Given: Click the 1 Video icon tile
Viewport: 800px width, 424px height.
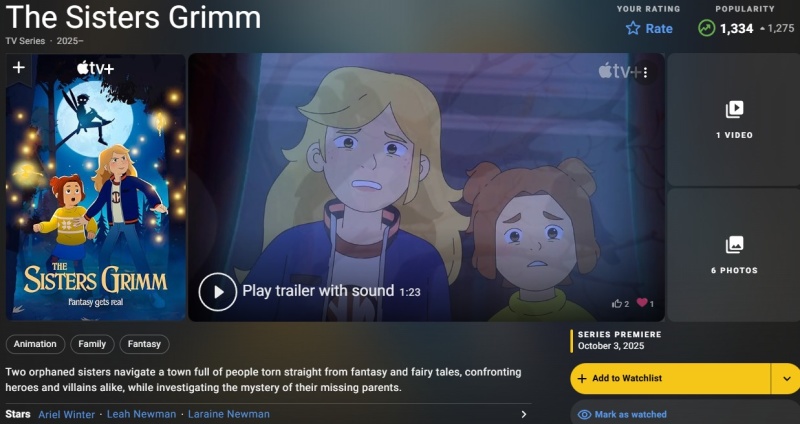Looking at the screenshot, I should [x=734, y=110].
